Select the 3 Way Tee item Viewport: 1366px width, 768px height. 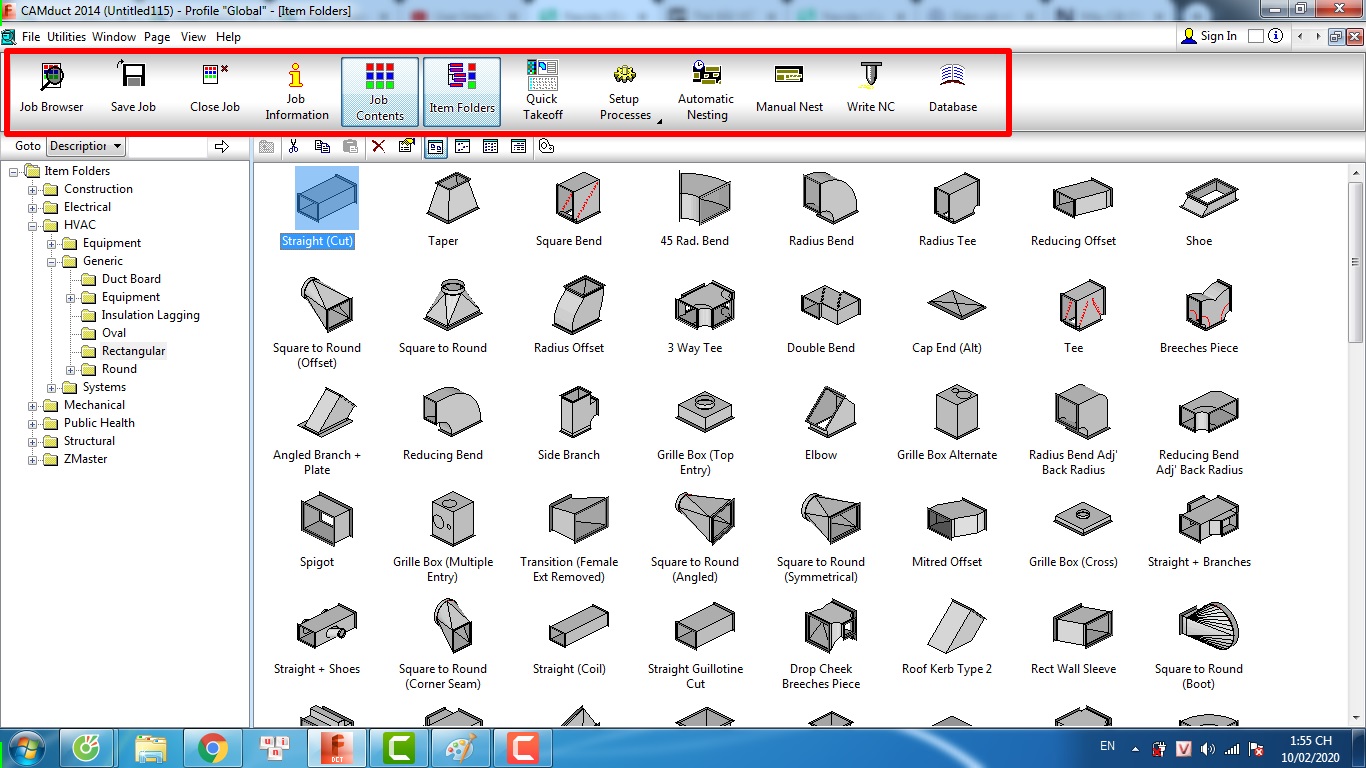tap(695, 316)
